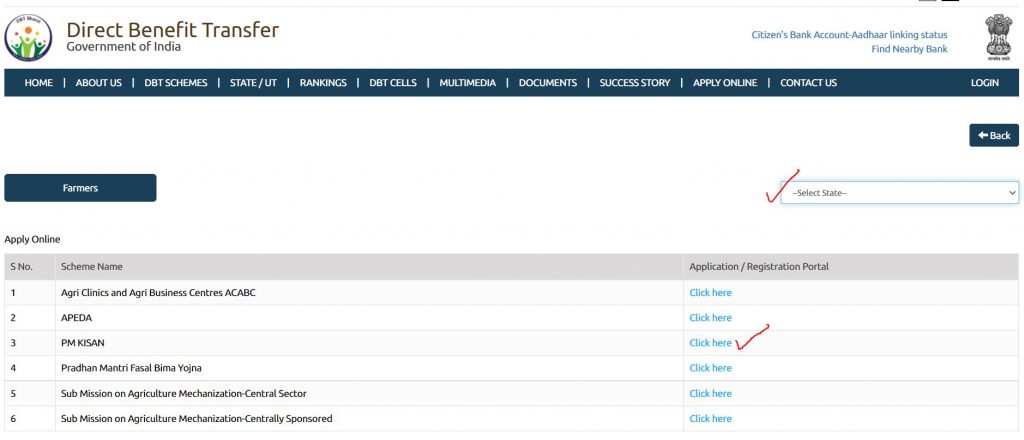Screen dimensions: 1024x440
Task: Open the Select State dropdown
Action: click(x=899, y=193)
